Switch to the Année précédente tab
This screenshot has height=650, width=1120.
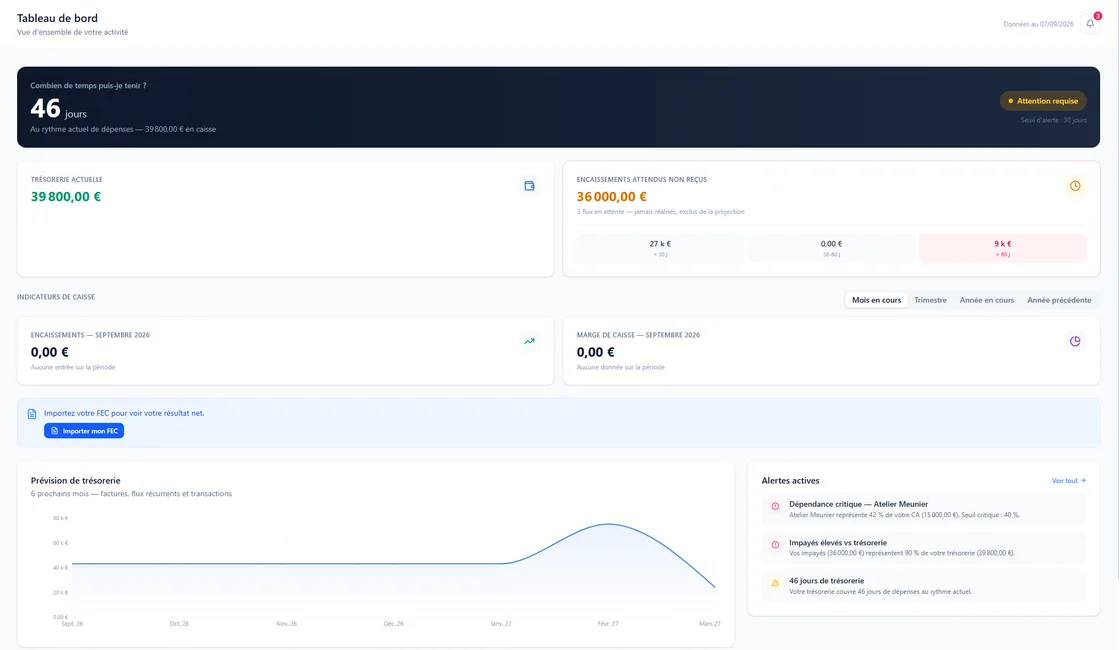[x=1059, y=300]
